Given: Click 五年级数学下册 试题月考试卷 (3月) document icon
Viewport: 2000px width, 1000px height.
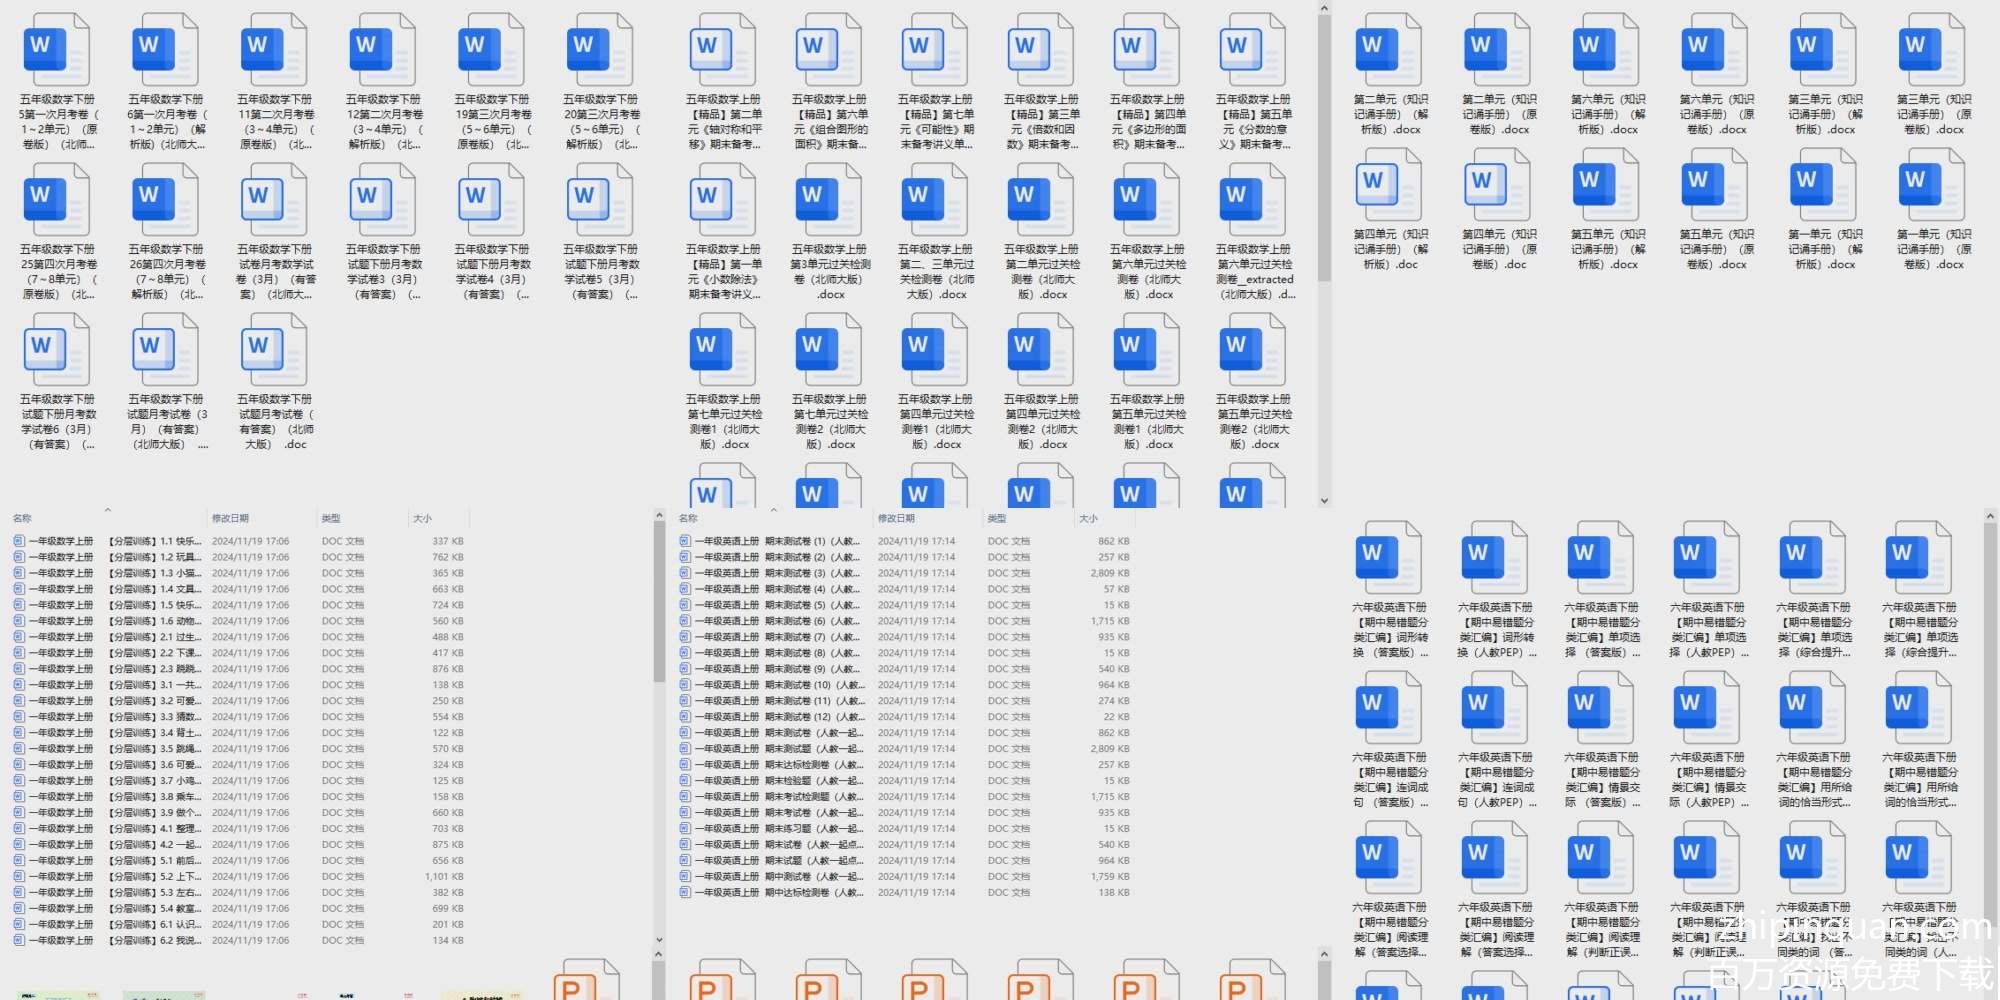Looking at the screenshot, I should 166,350.
